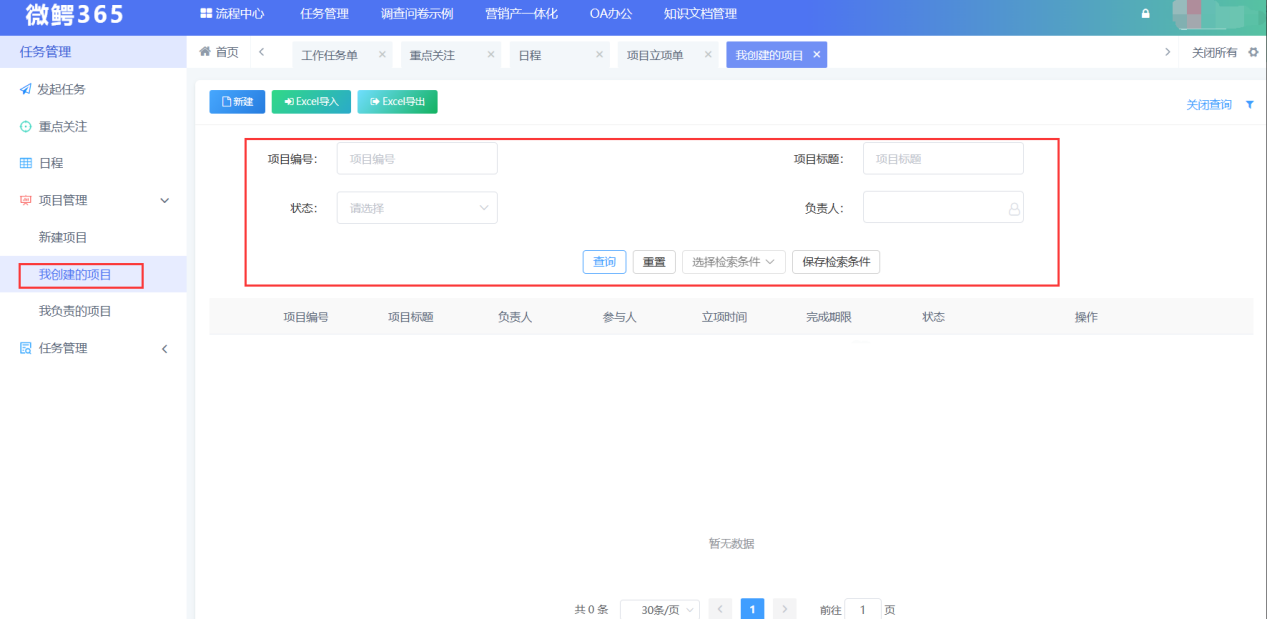Image resolution: width=1267 pixels, height=619 pixels.
Task: Click the Excel导出 button
Action: pyautogui.click(x=397, y=101)
